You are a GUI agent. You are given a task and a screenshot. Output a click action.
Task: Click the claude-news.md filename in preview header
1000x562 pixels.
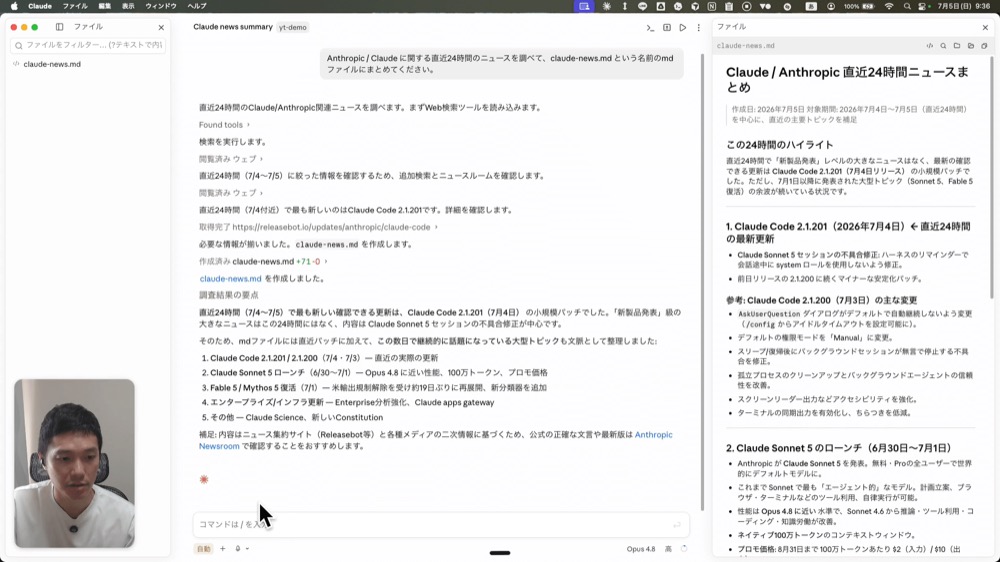pyautogui.click(x=746, y=46)
